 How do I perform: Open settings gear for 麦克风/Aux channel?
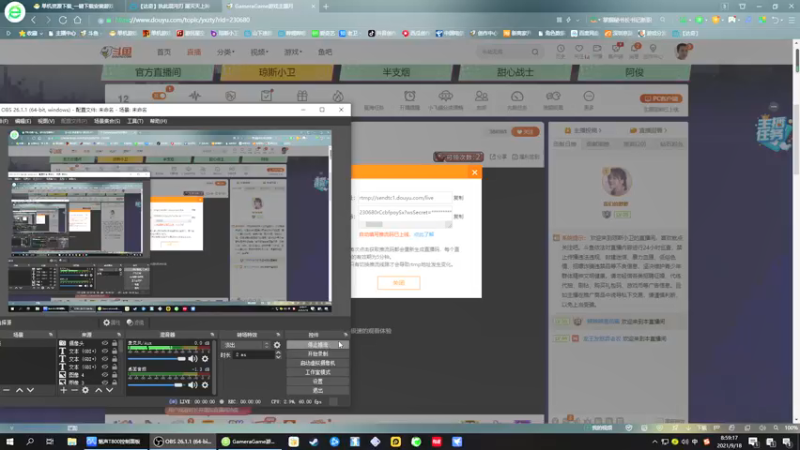tap(205, 359)
